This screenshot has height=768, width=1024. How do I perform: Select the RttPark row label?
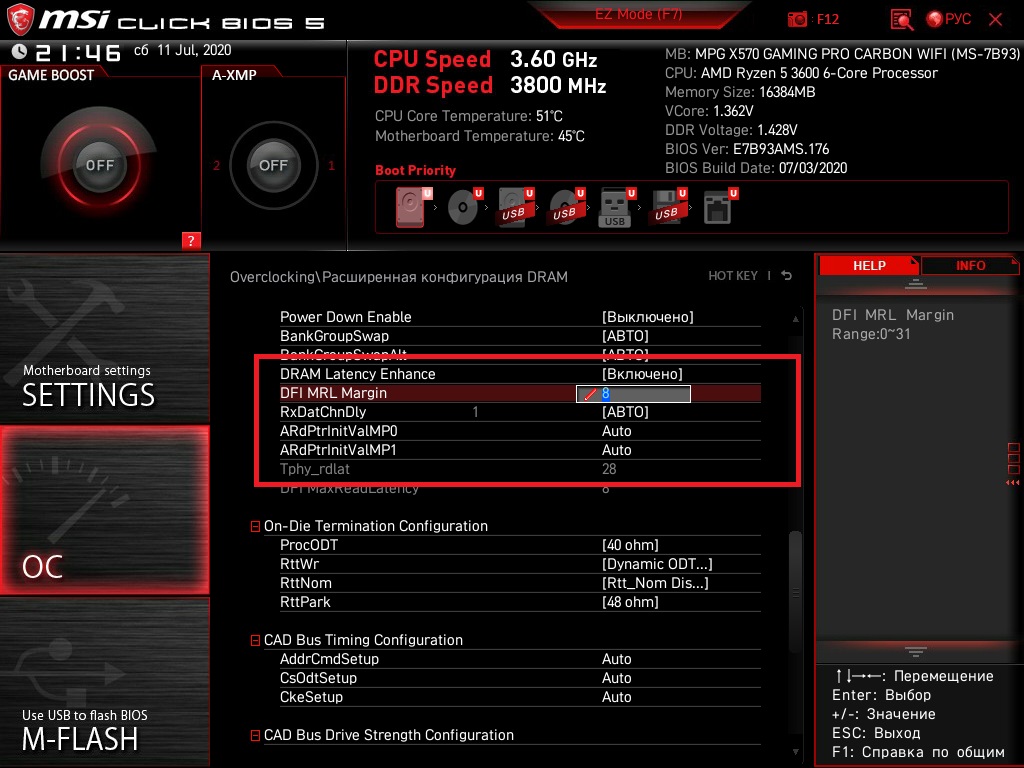tap(305, 601)
